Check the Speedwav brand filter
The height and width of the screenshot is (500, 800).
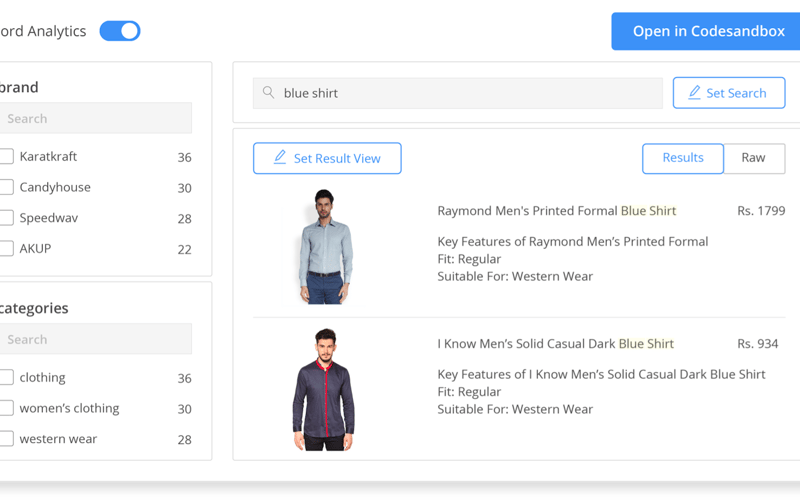click(6, 217)
